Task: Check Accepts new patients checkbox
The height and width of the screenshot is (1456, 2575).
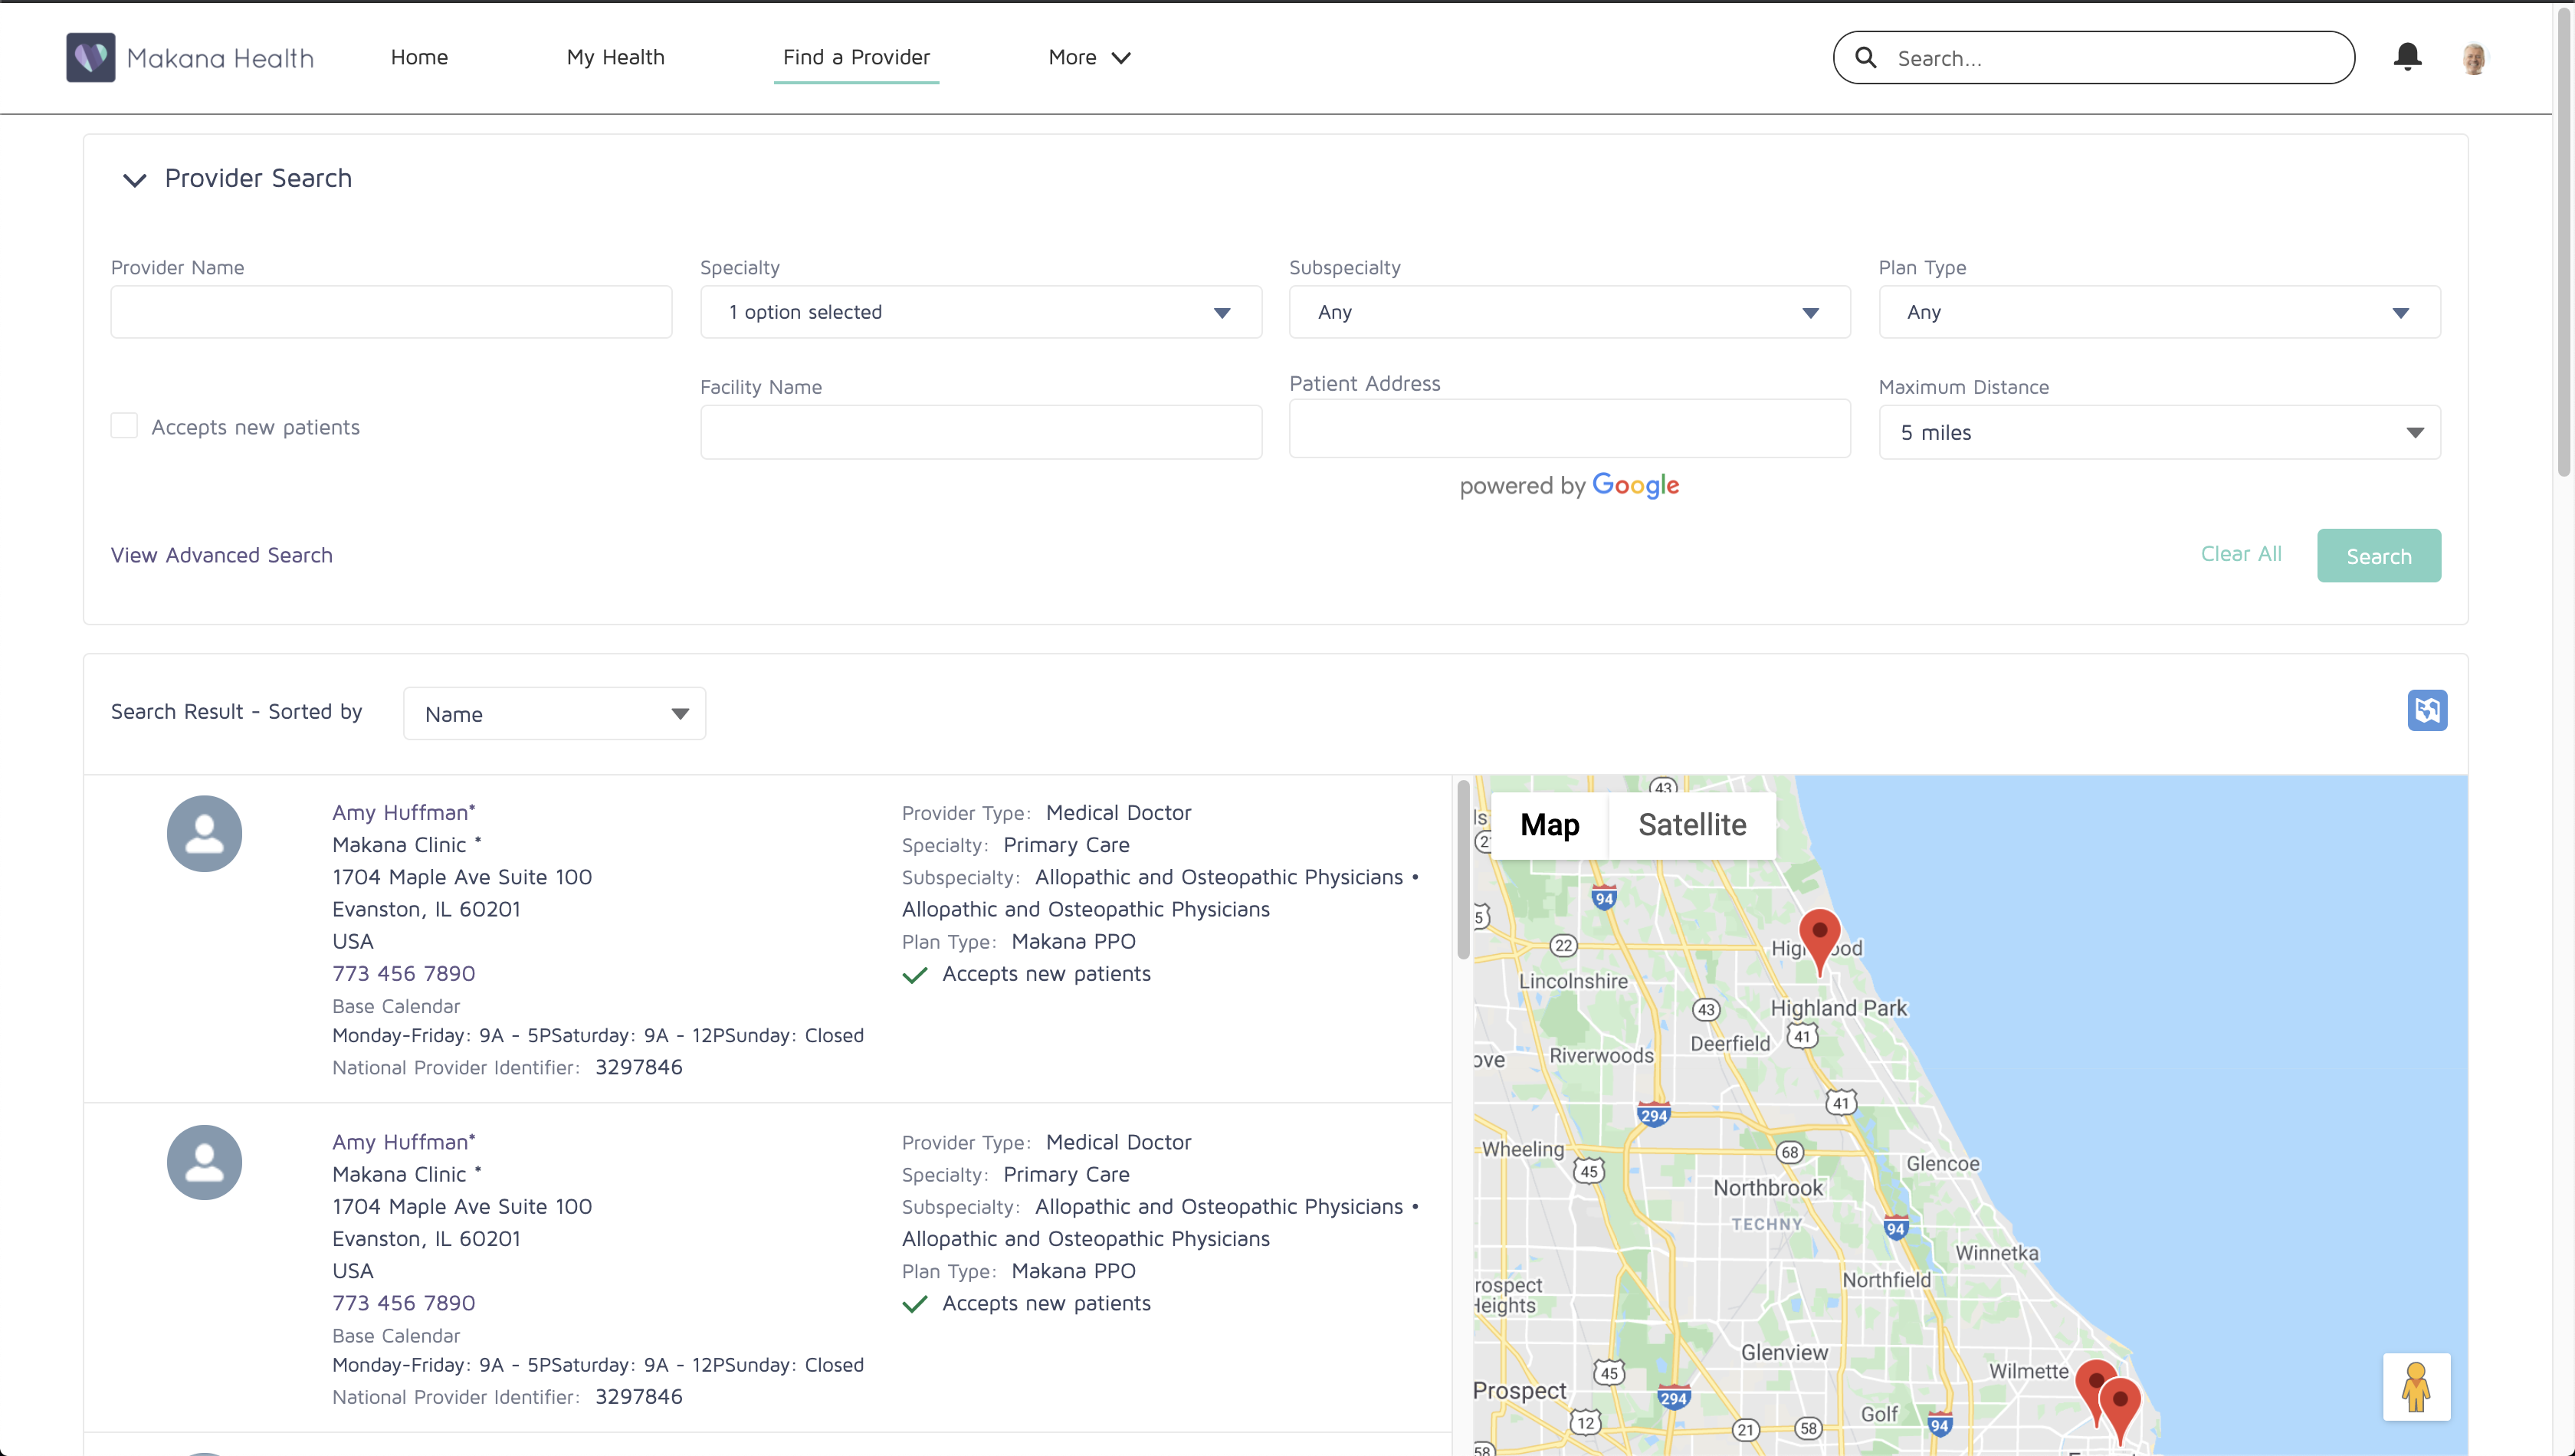Action: [124, 426]
